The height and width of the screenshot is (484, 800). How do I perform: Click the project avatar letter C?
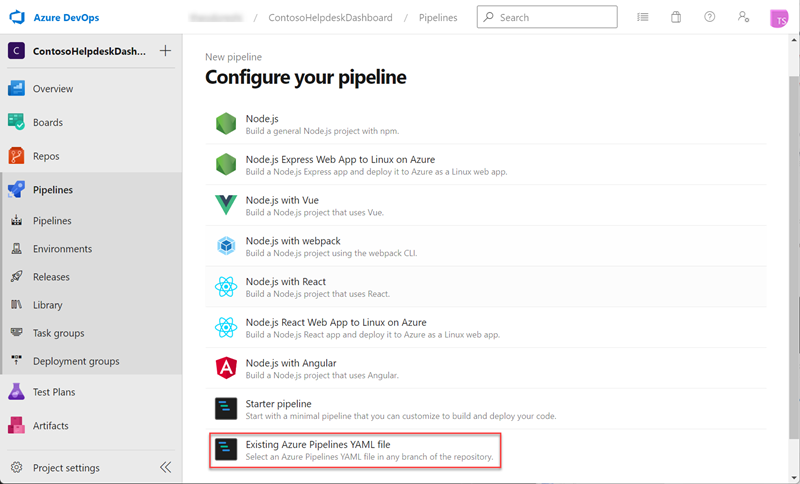point(16,51)
